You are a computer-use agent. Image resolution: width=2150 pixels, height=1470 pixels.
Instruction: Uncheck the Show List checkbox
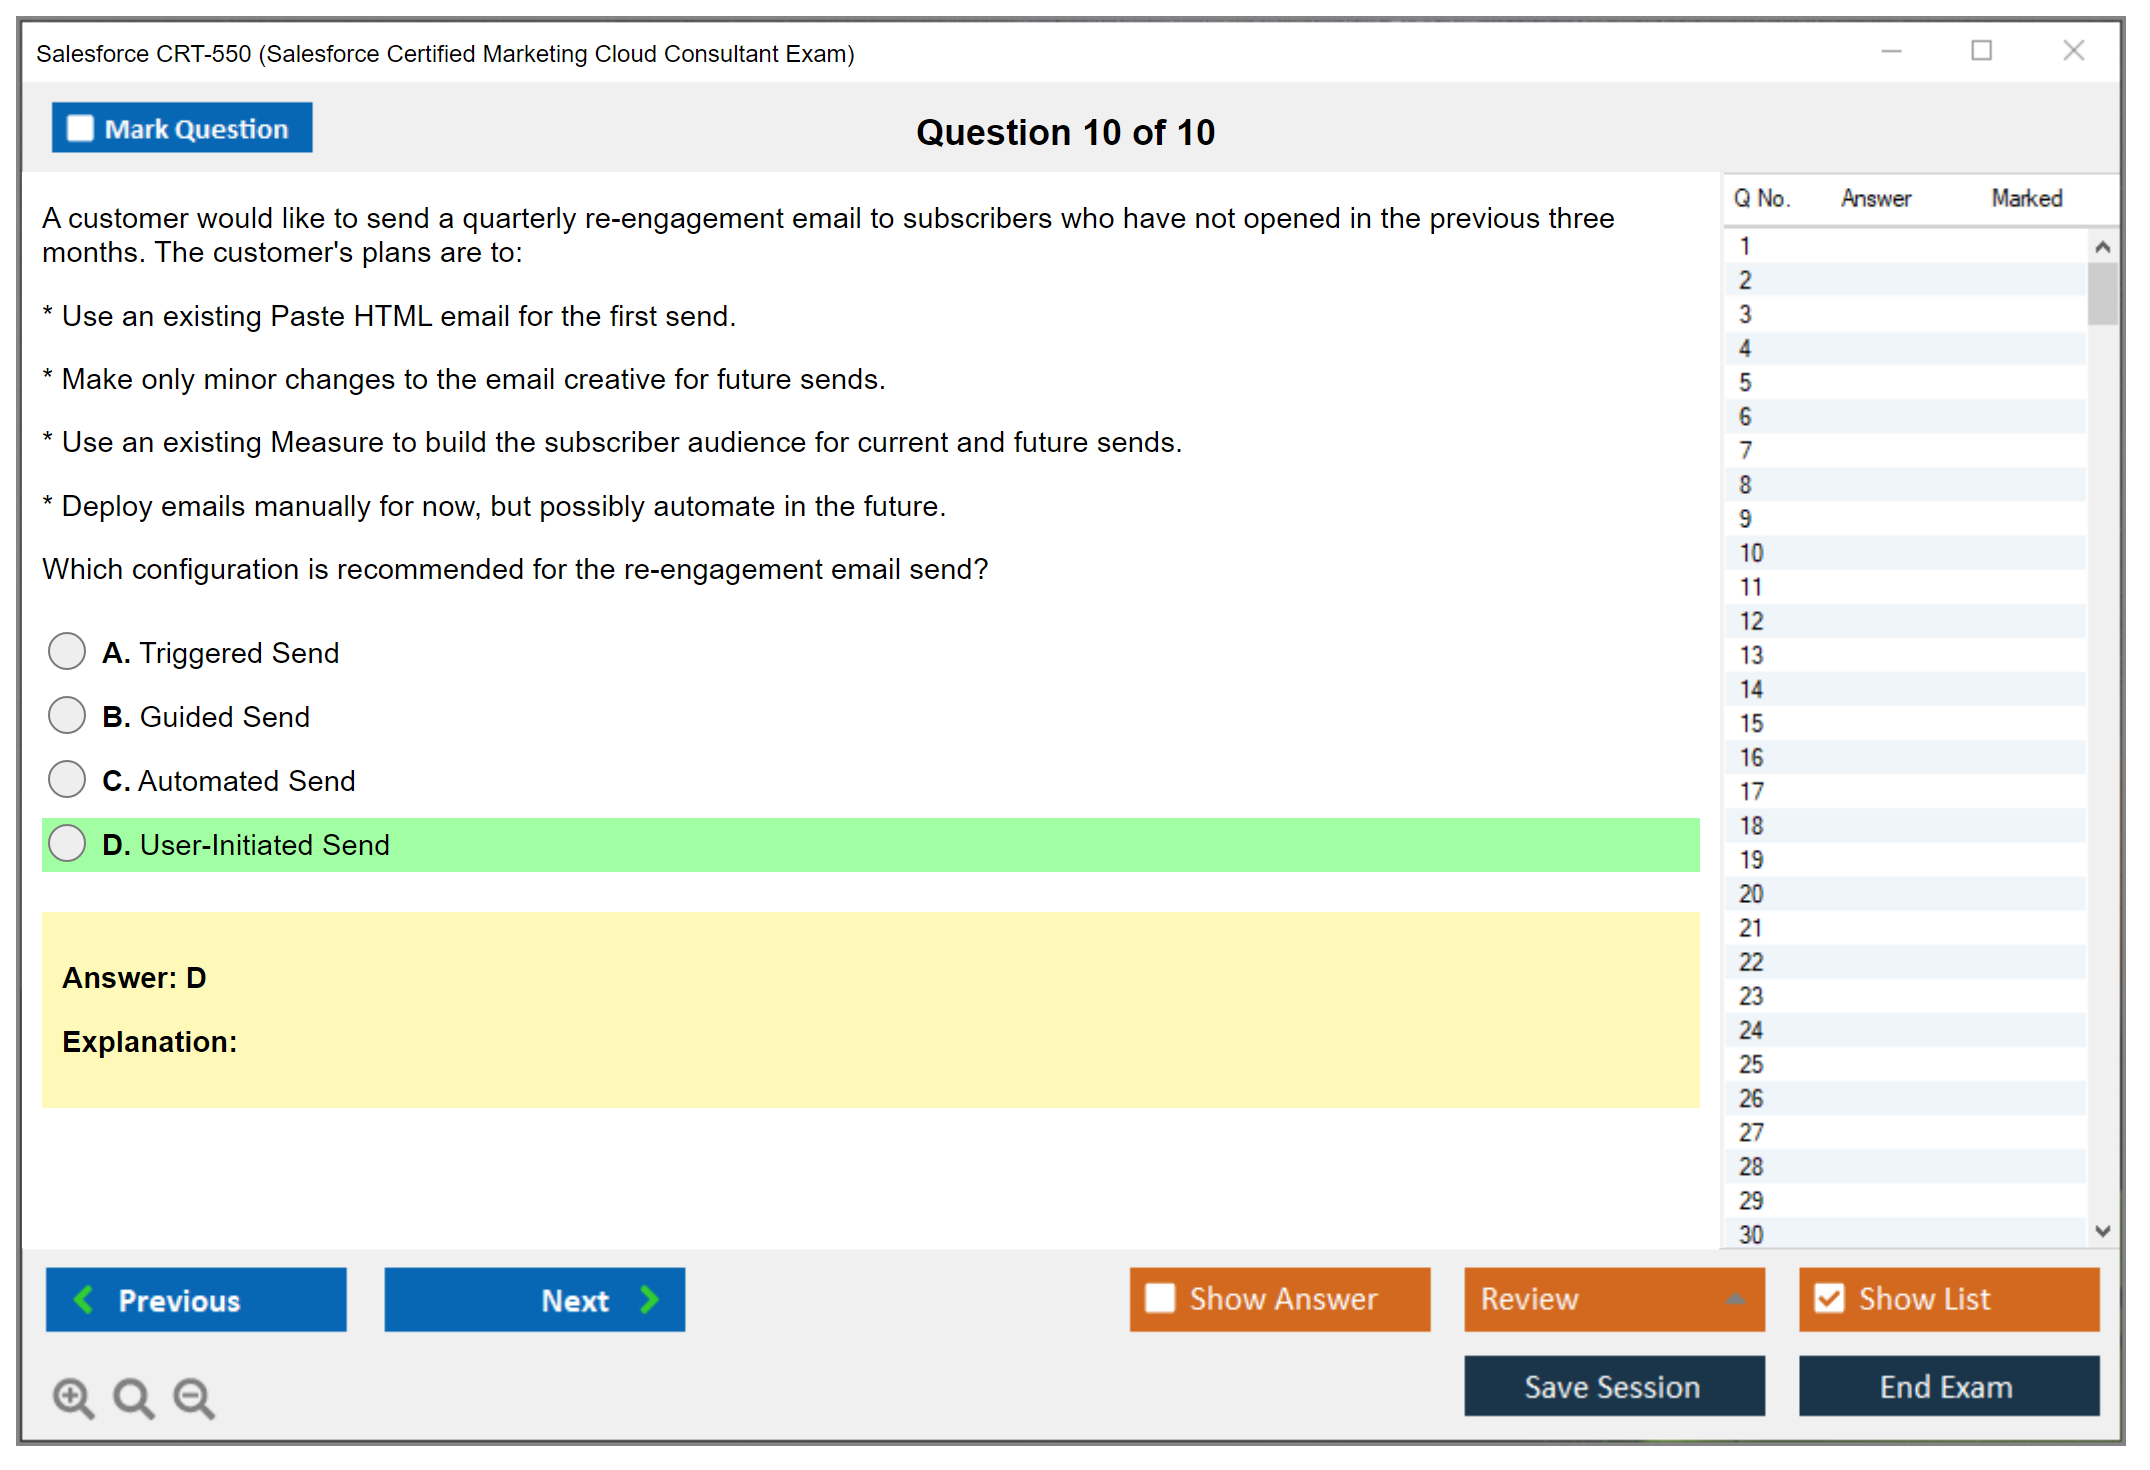pos(1829,1298)
